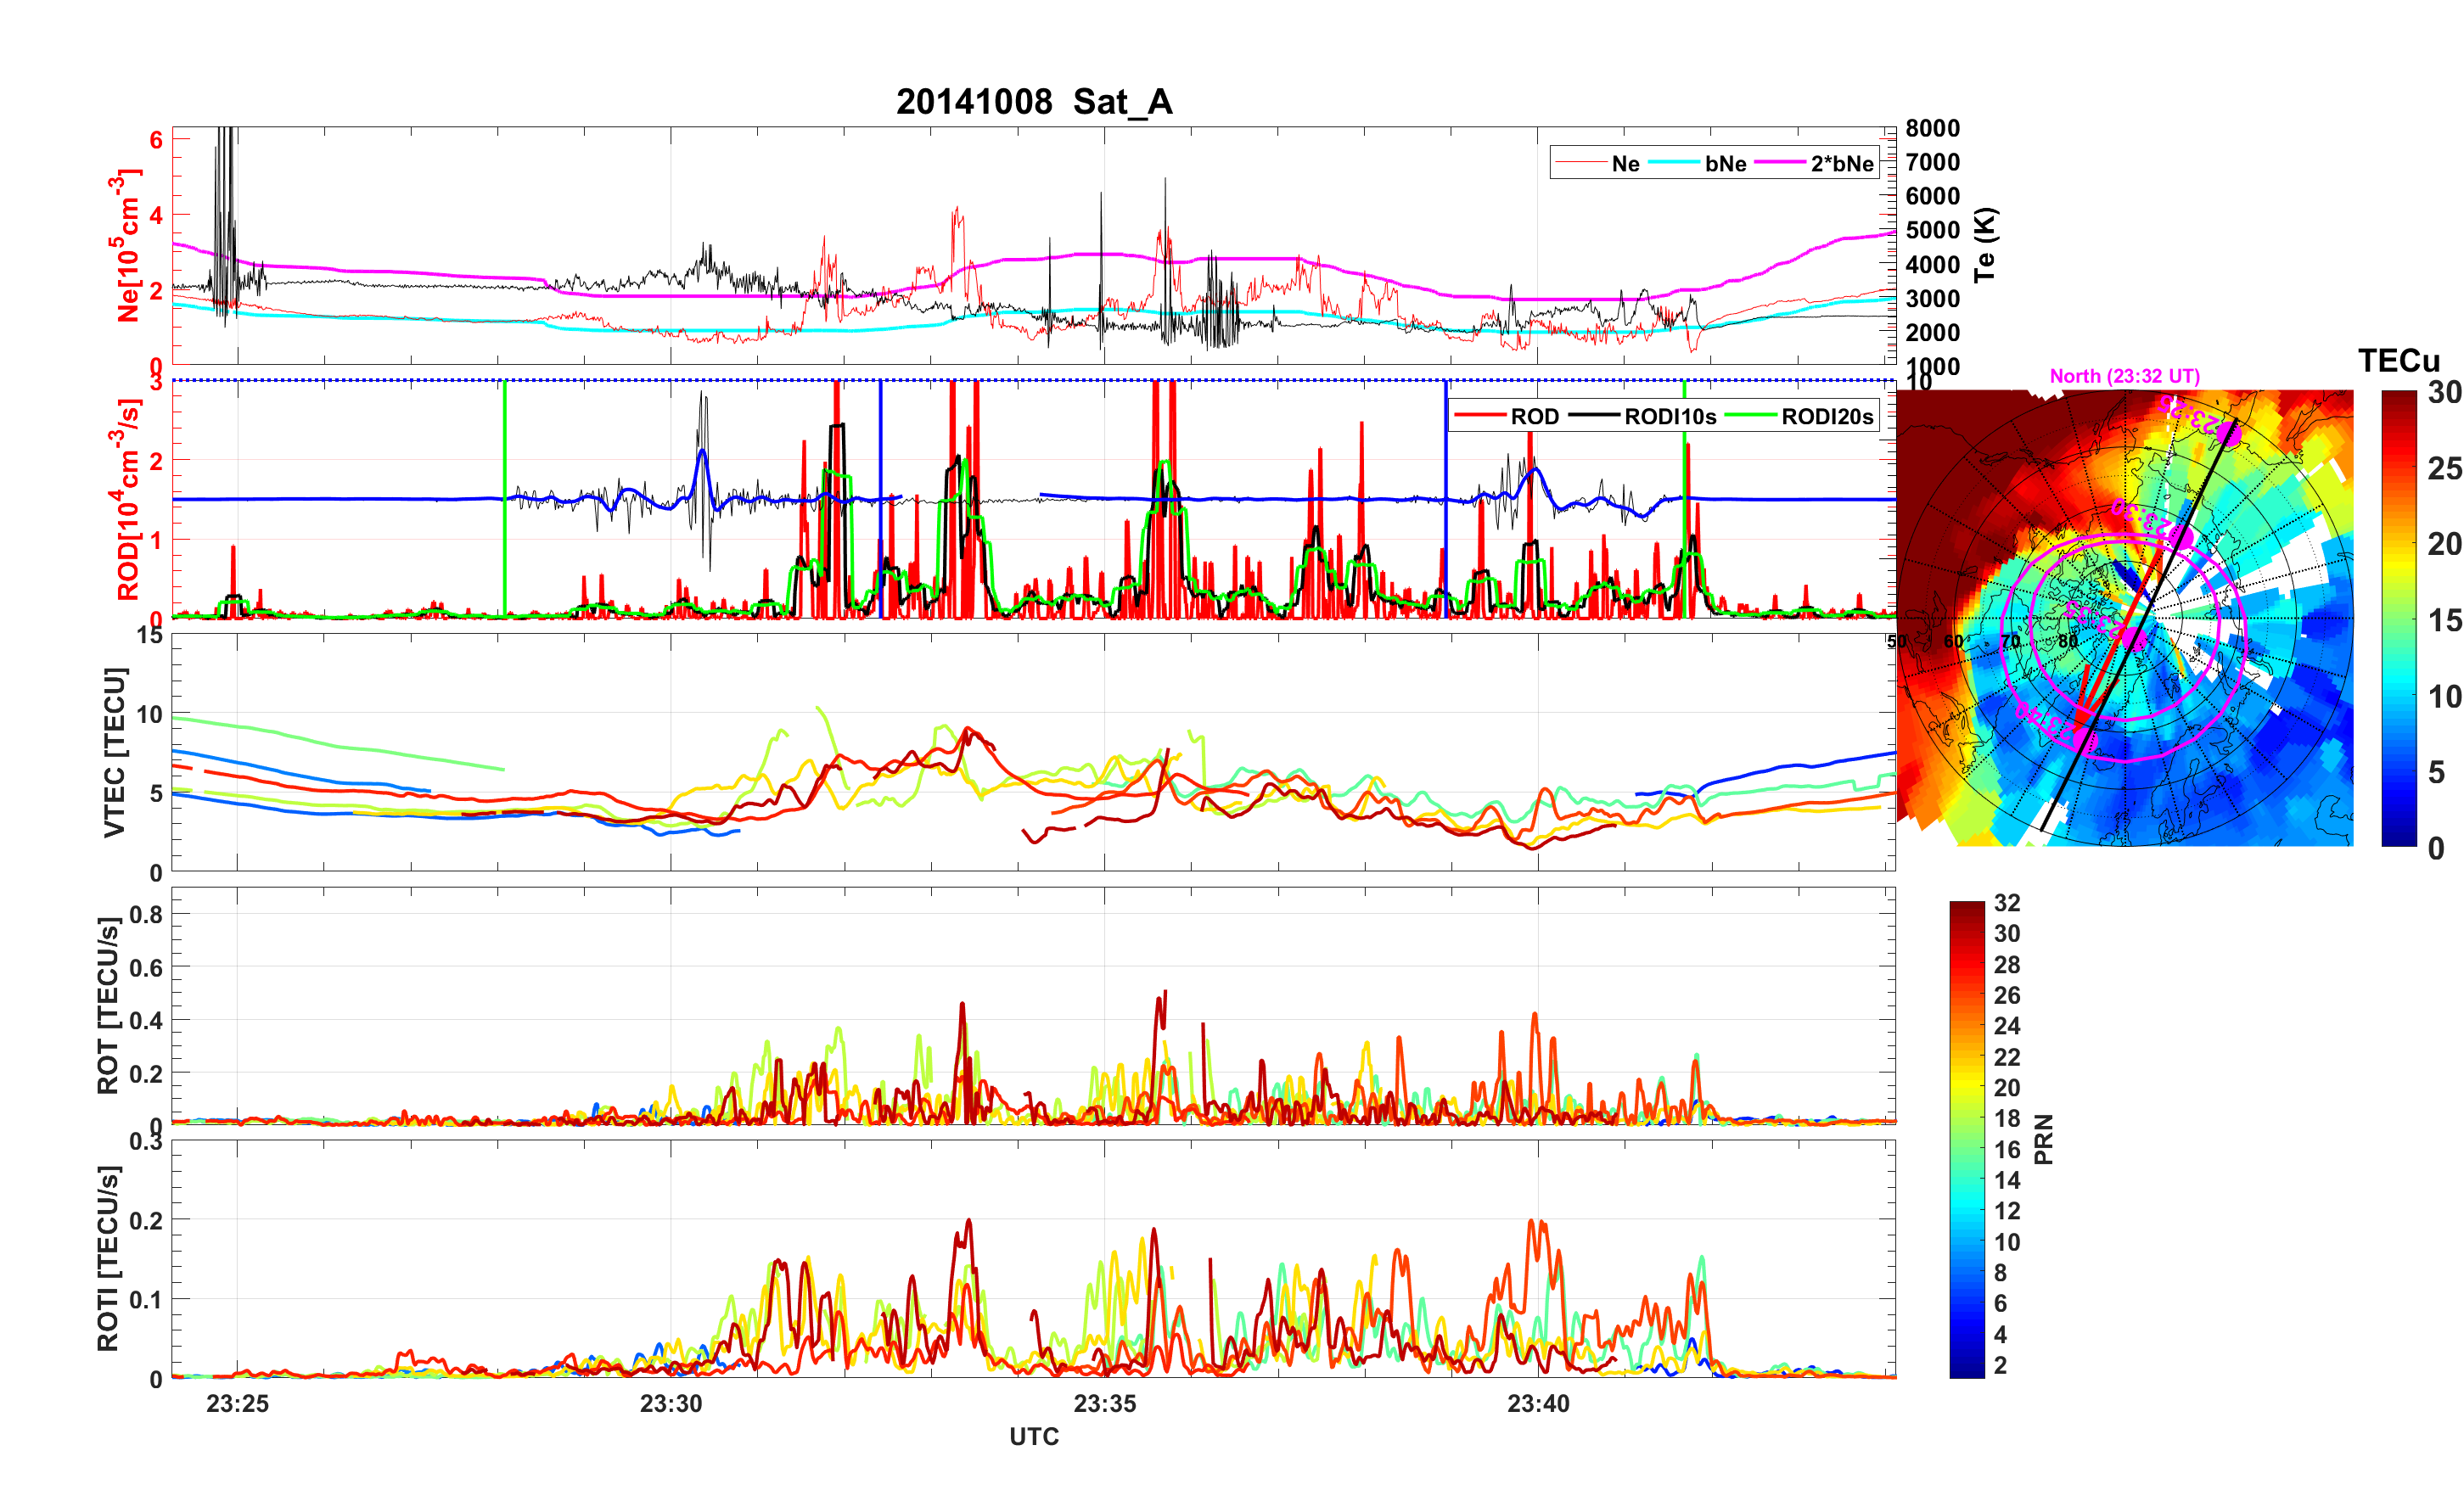The height and width of the screenshot is (1490, 2464).
Task: Click the 23:35 time tick label
Action: tap(1104, 1403)
